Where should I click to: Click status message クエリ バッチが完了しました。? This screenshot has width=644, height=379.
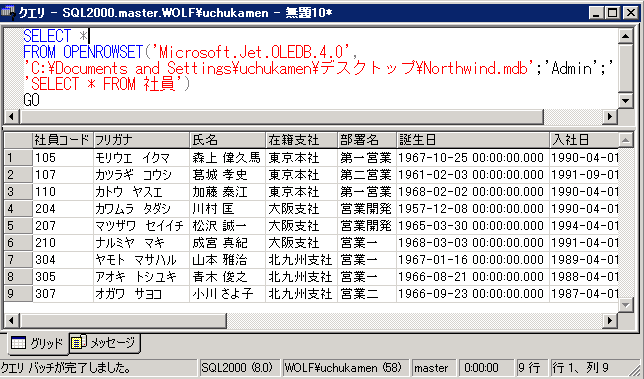click(66, 368)
